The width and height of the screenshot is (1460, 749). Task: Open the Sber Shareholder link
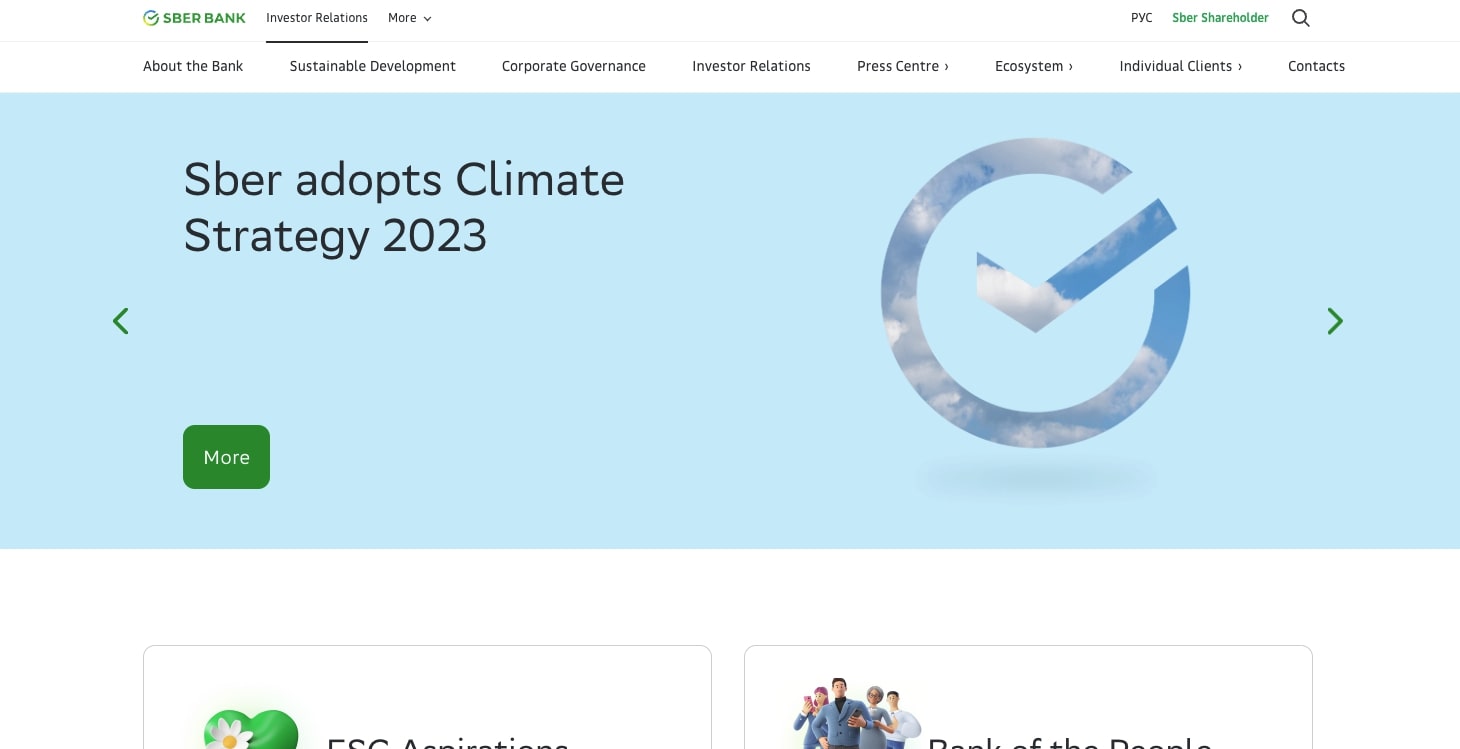pyautogui.click(x=1220, y=18)
